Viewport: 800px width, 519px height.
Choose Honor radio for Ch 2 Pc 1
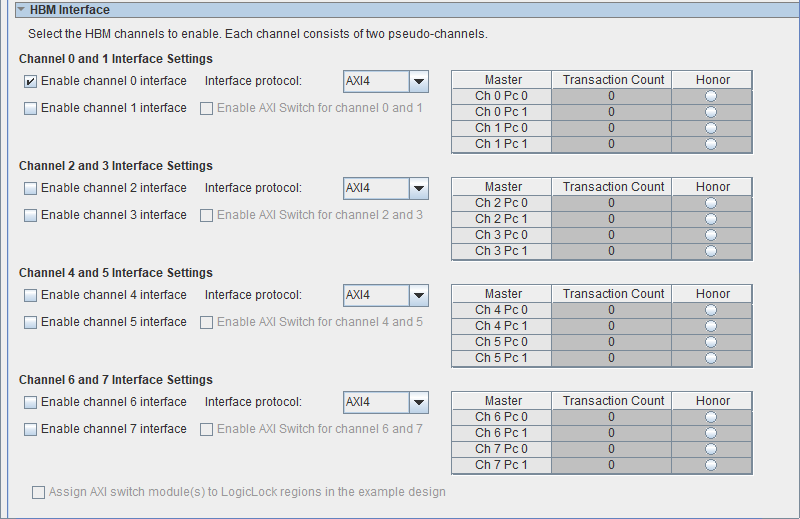coord(711,219)
